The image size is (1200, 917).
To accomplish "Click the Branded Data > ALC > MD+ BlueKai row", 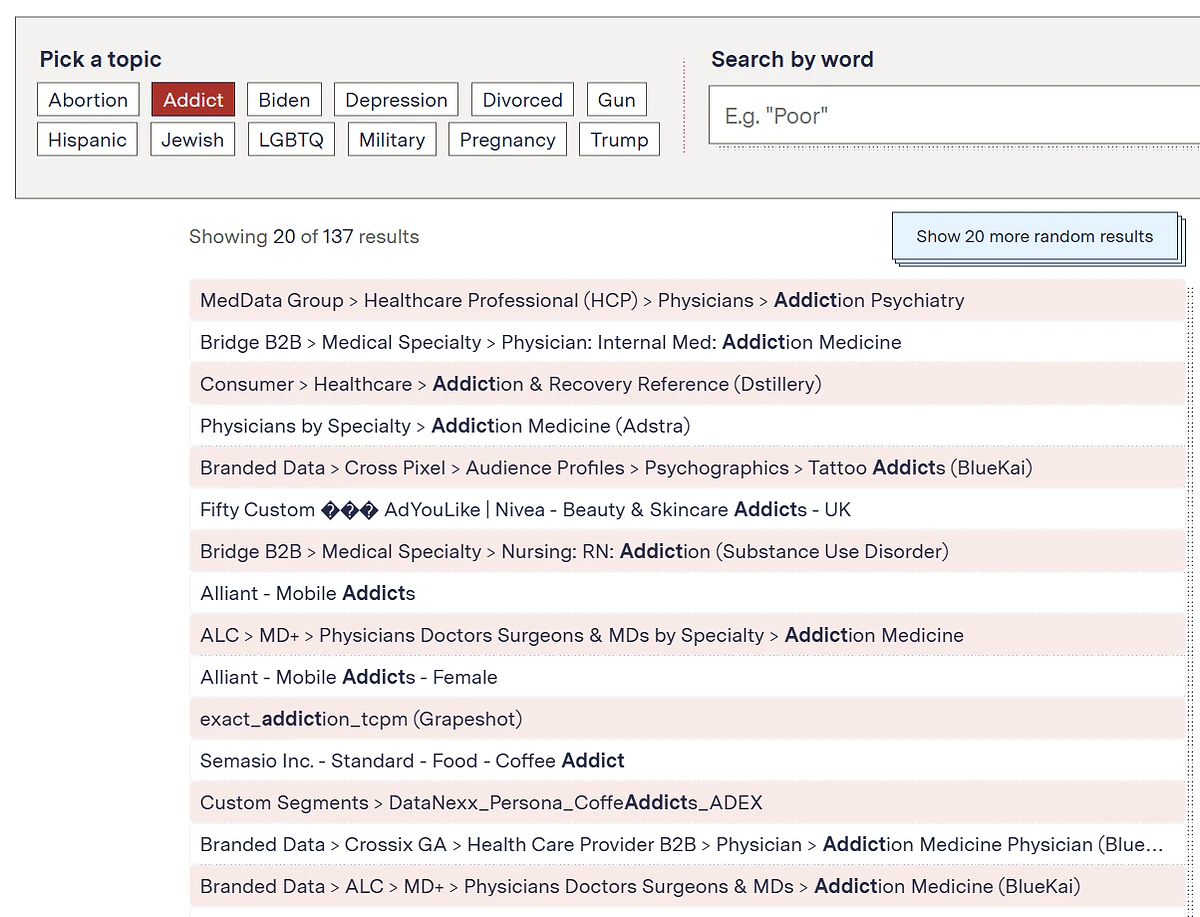I will 686,886.
